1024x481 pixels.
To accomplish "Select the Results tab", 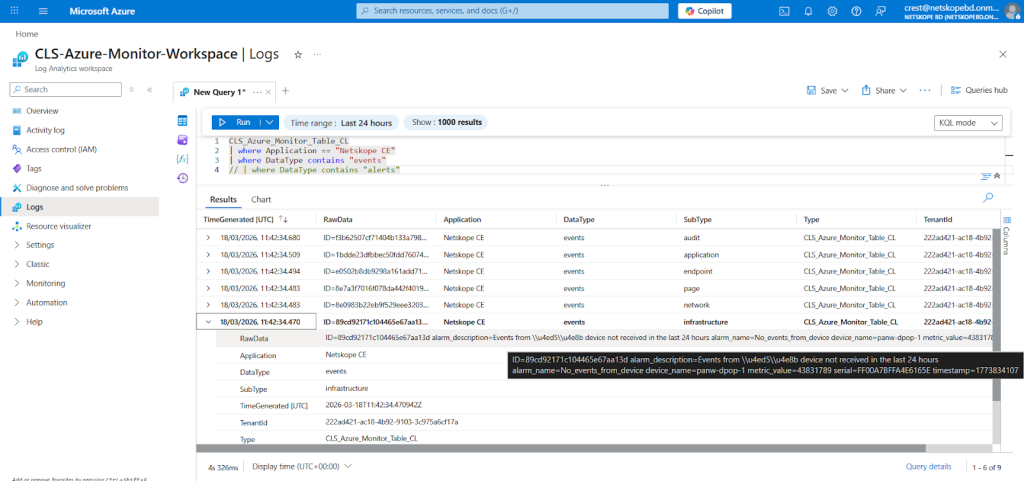I will pos(223,199).
